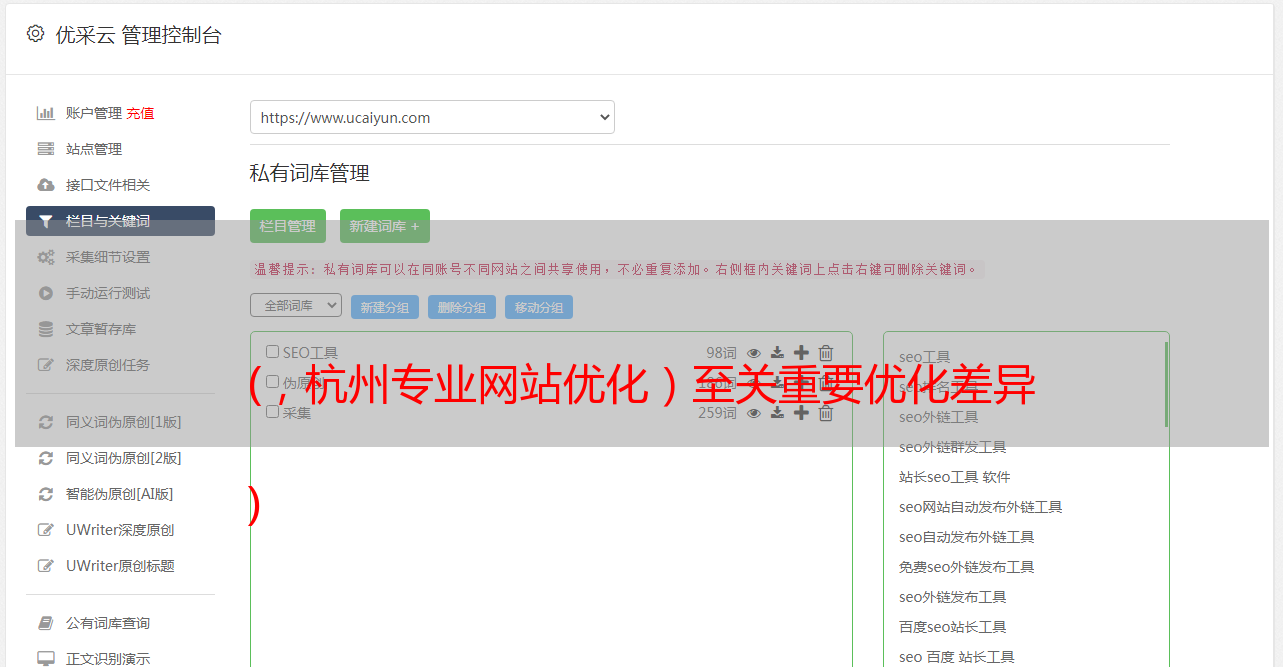1283x667 pixels.
Task: Click the 栏目管理 button
Action: [288, 226]
